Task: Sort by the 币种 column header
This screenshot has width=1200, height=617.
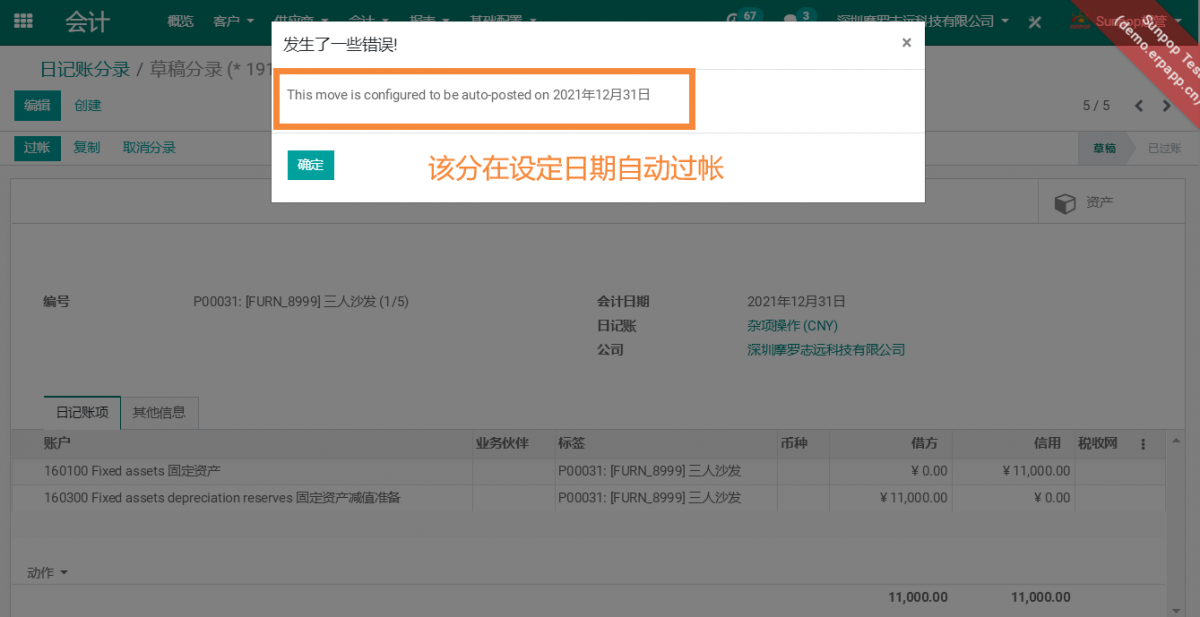Action: pyautogui.click(x=803, y=444)
